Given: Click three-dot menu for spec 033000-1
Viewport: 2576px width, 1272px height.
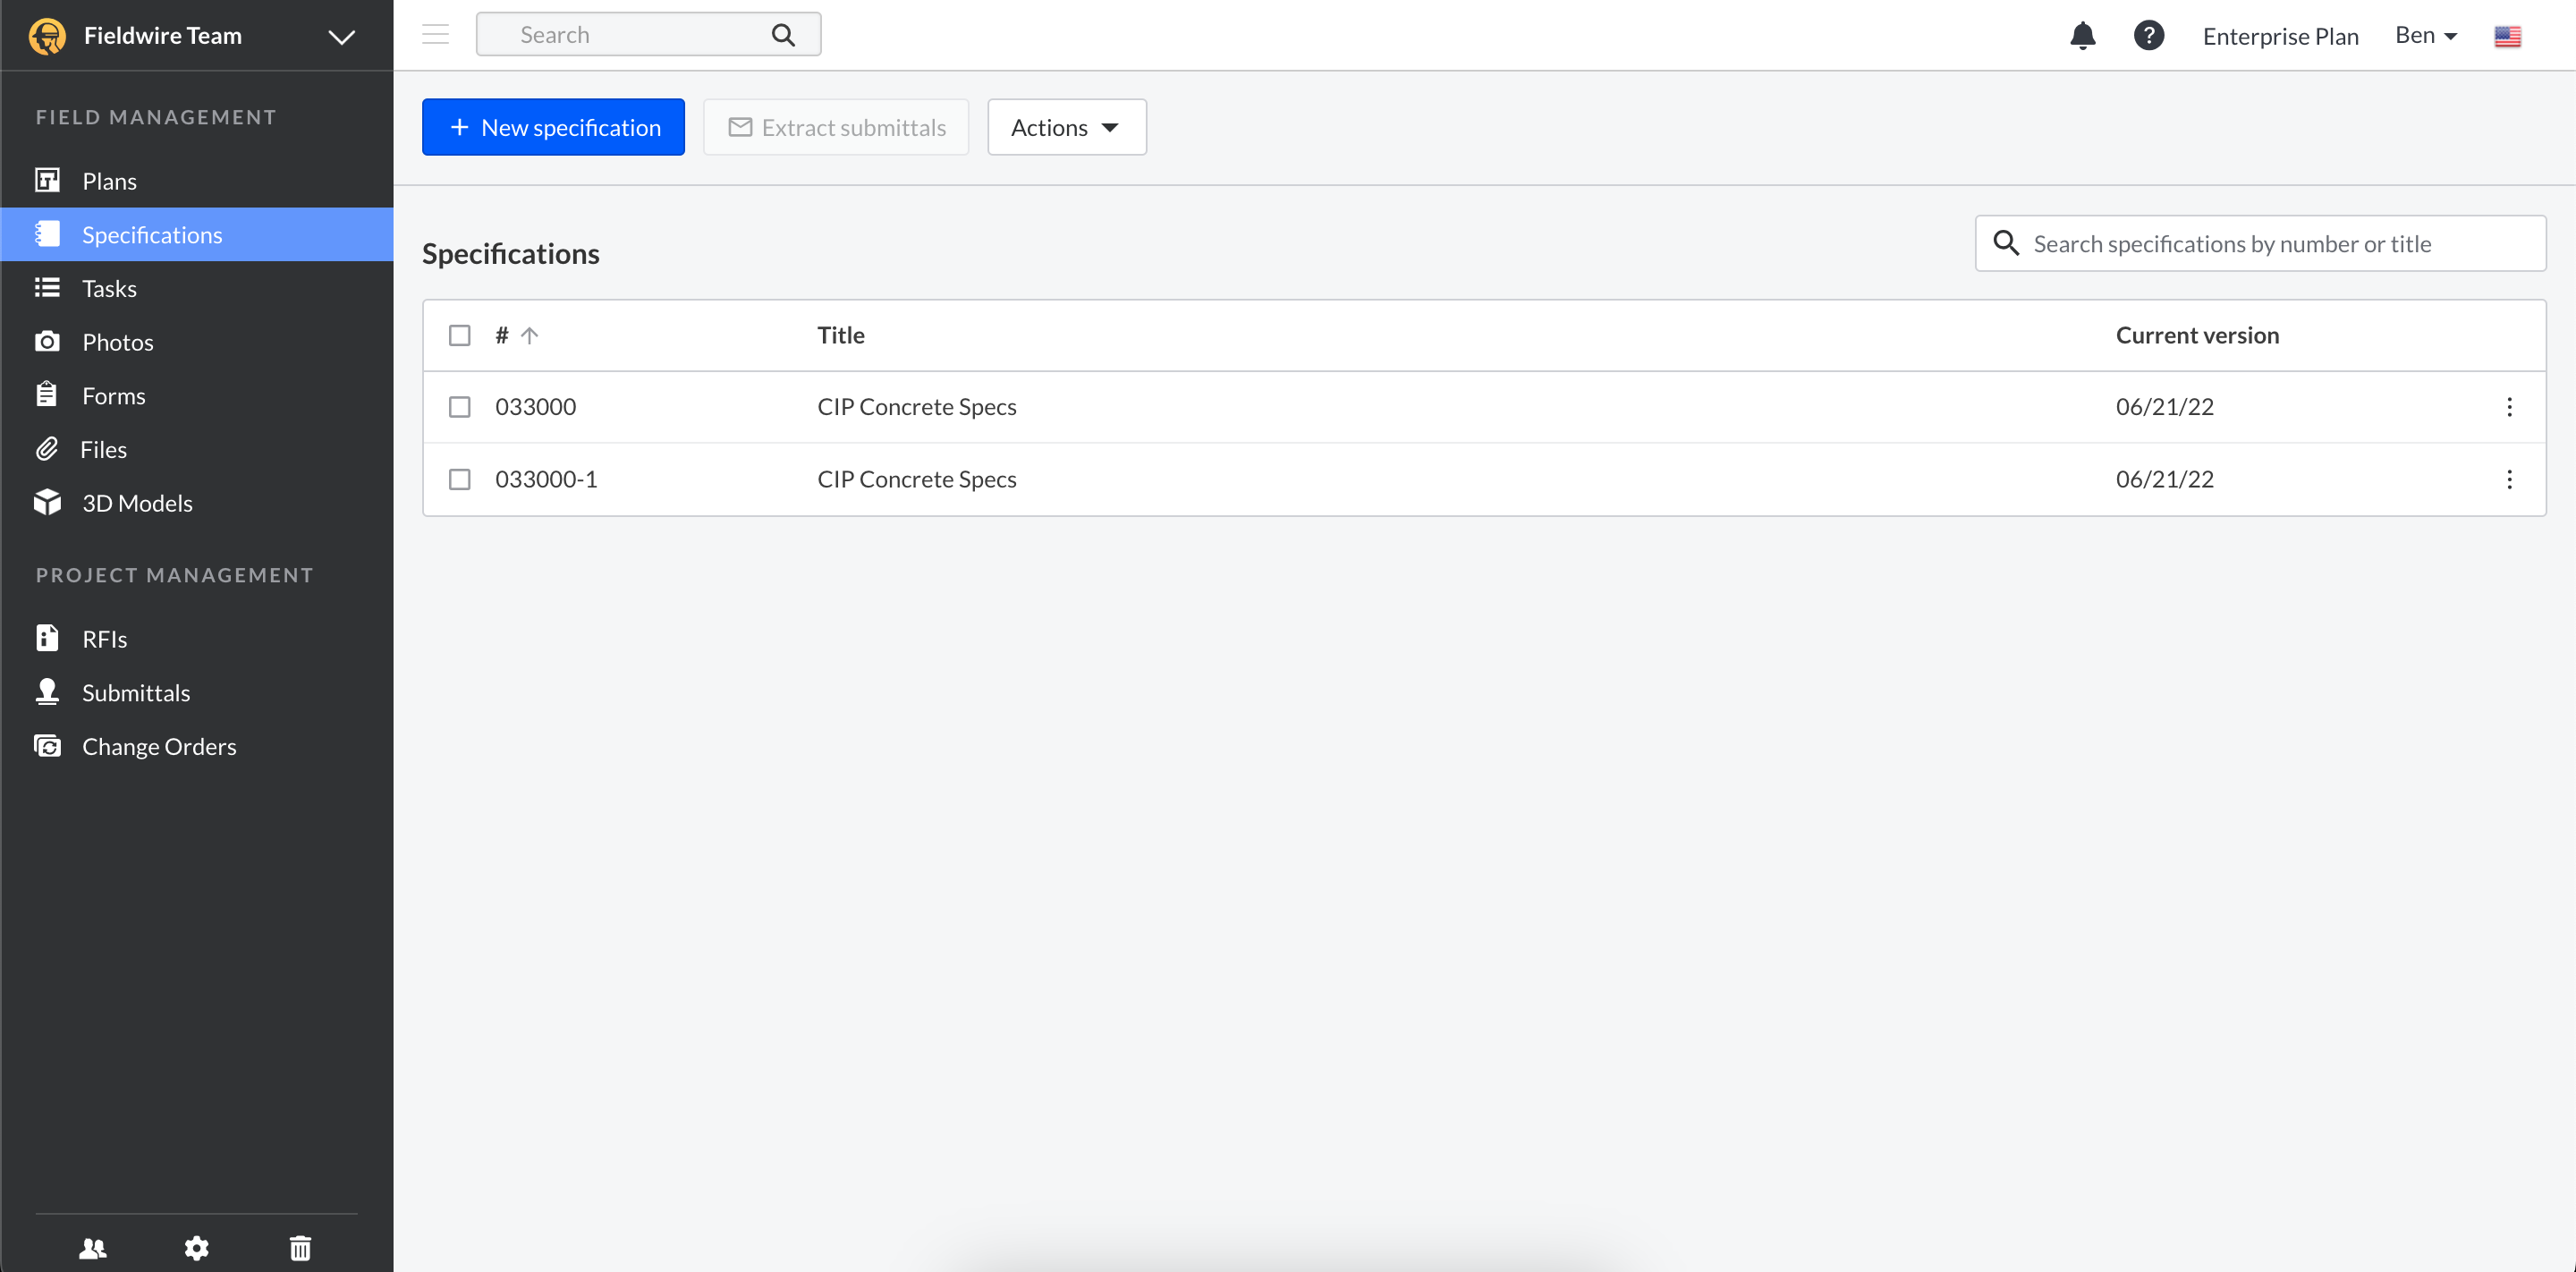Looking at the screenshot, I should 2508,479.
